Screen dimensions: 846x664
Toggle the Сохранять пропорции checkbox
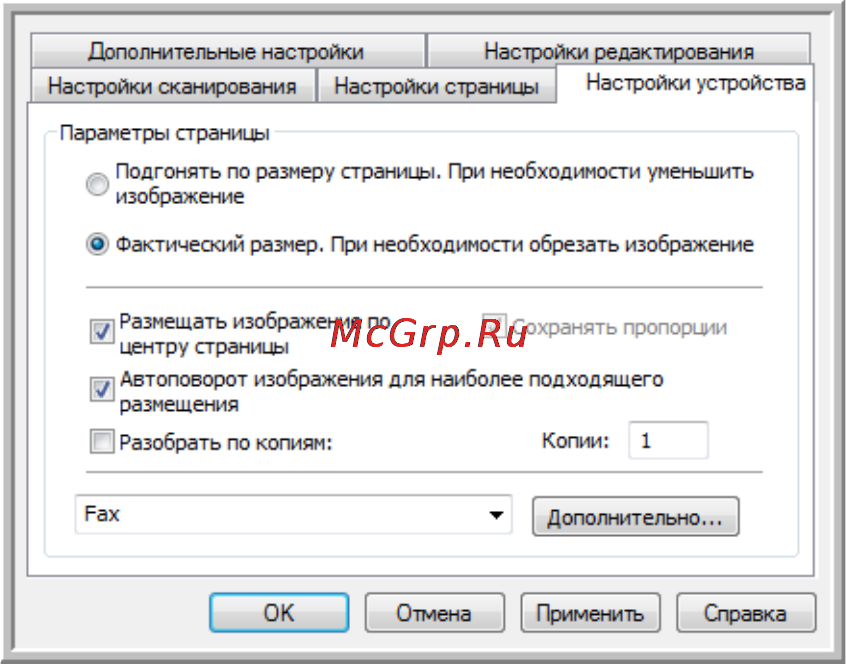pyautogui.click(x=495, y=326)
